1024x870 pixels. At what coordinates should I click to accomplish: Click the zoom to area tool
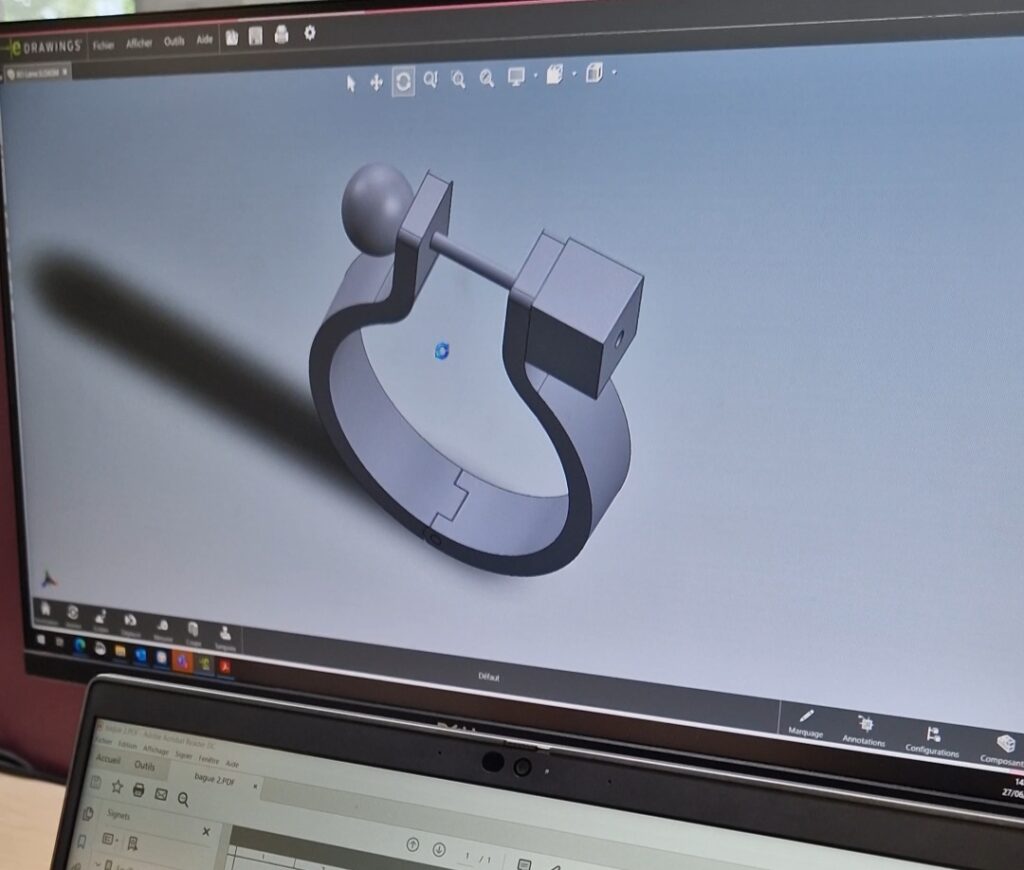coord(458,79)
